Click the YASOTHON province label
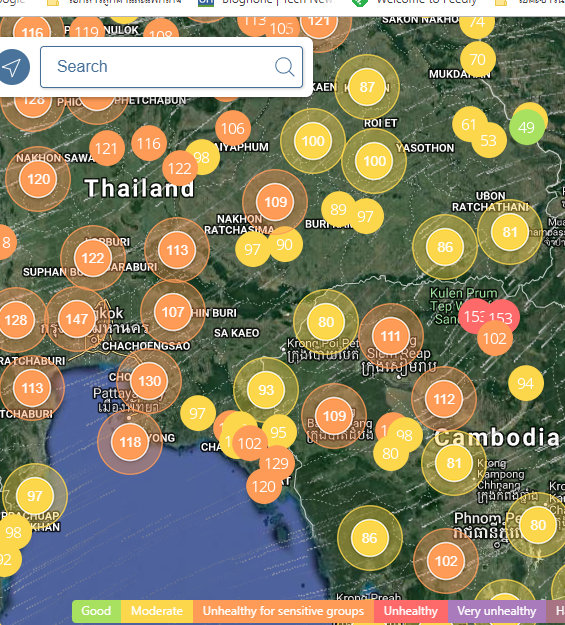This screenshot has width=565, height=625. point(425,148)
